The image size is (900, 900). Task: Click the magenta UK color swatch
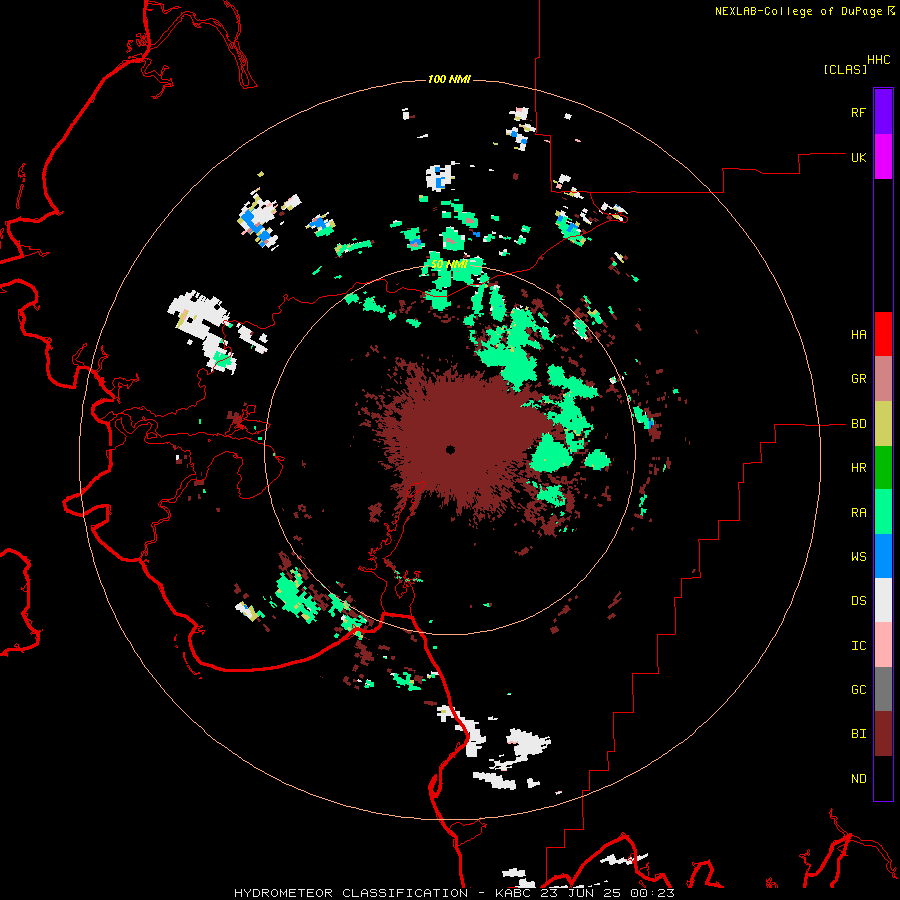click(883, 157)
